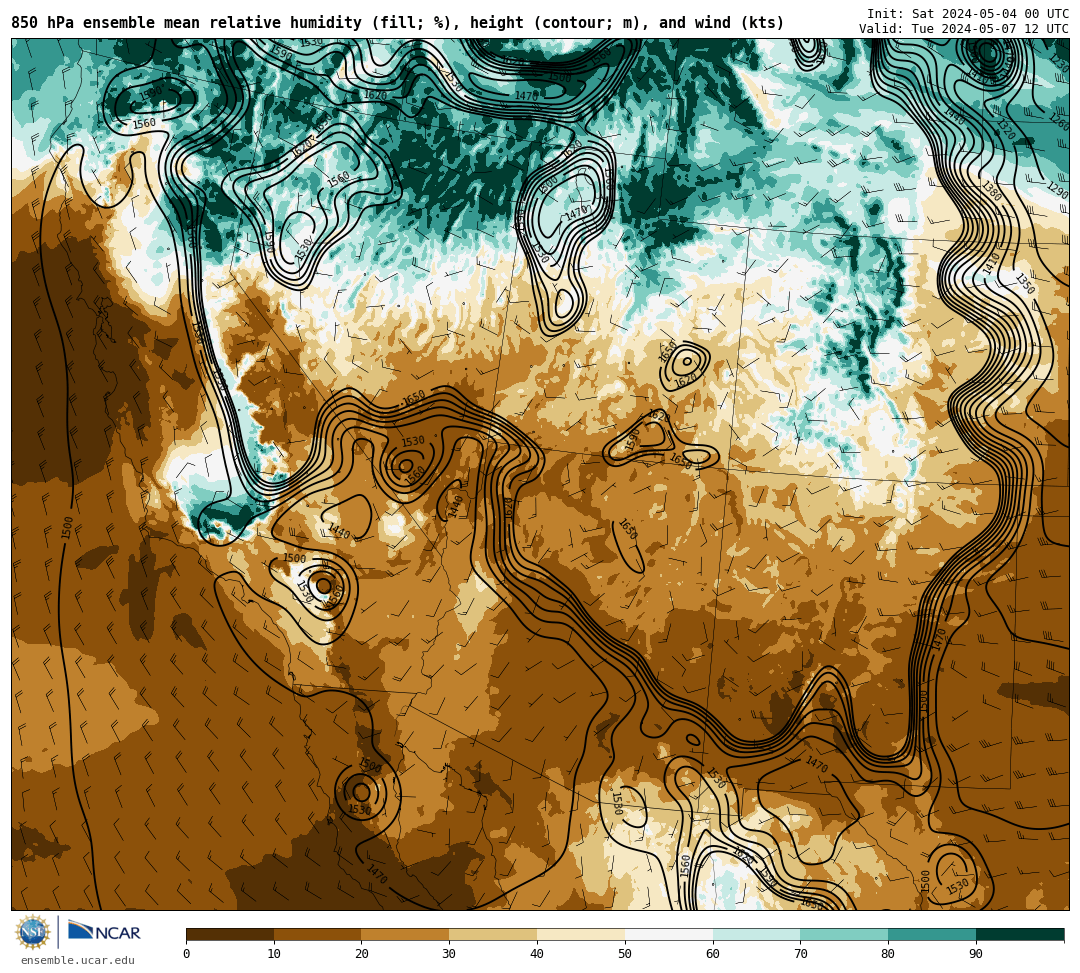Click the 10–20% brown colorbar segment
Viewport: 1080px width, 973px height.
click(x=318, y=934)
